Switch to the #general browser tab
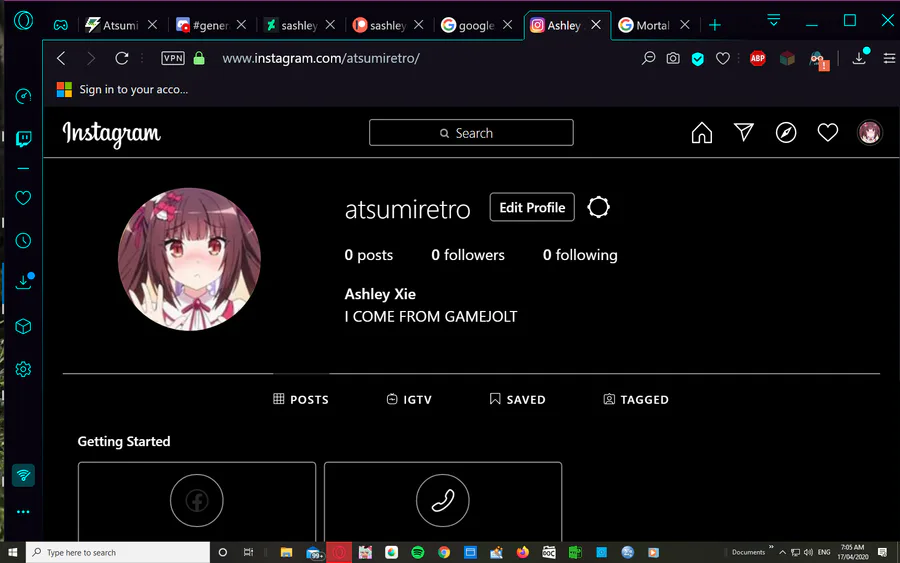 pyautogui.click(x=203, y=25)
